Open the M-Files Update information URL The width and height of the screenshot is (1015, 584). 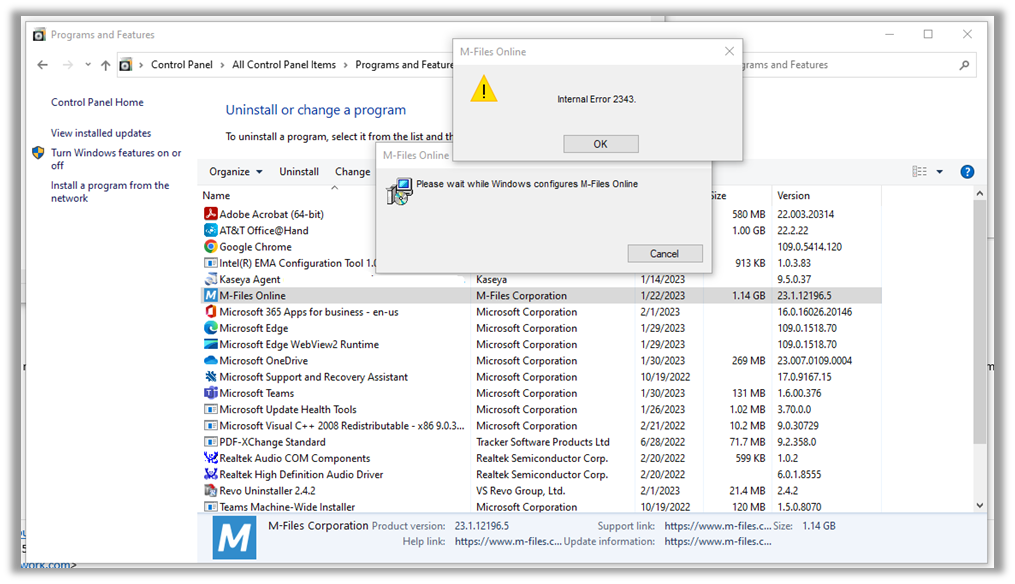[x=718, y=541]
